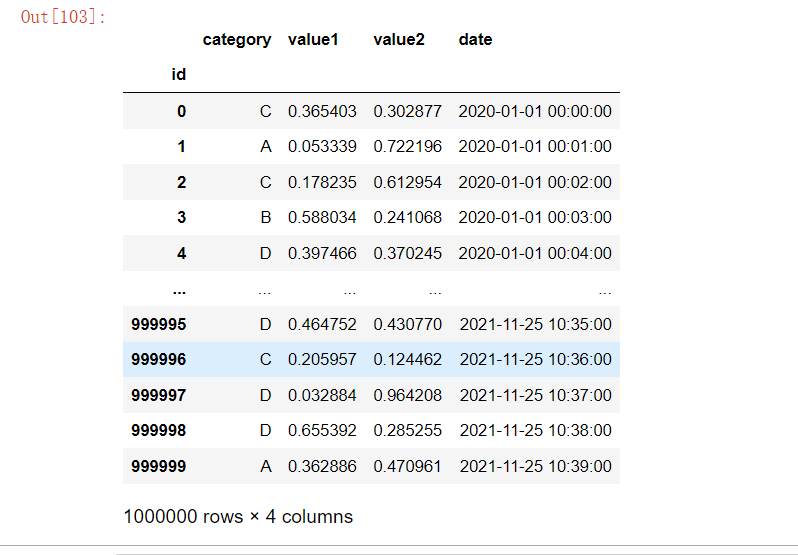Image resolution: width=798 pixels, height=555 pixels.
Task: Click value1 cell 0.588034
Action: point(322,218)
